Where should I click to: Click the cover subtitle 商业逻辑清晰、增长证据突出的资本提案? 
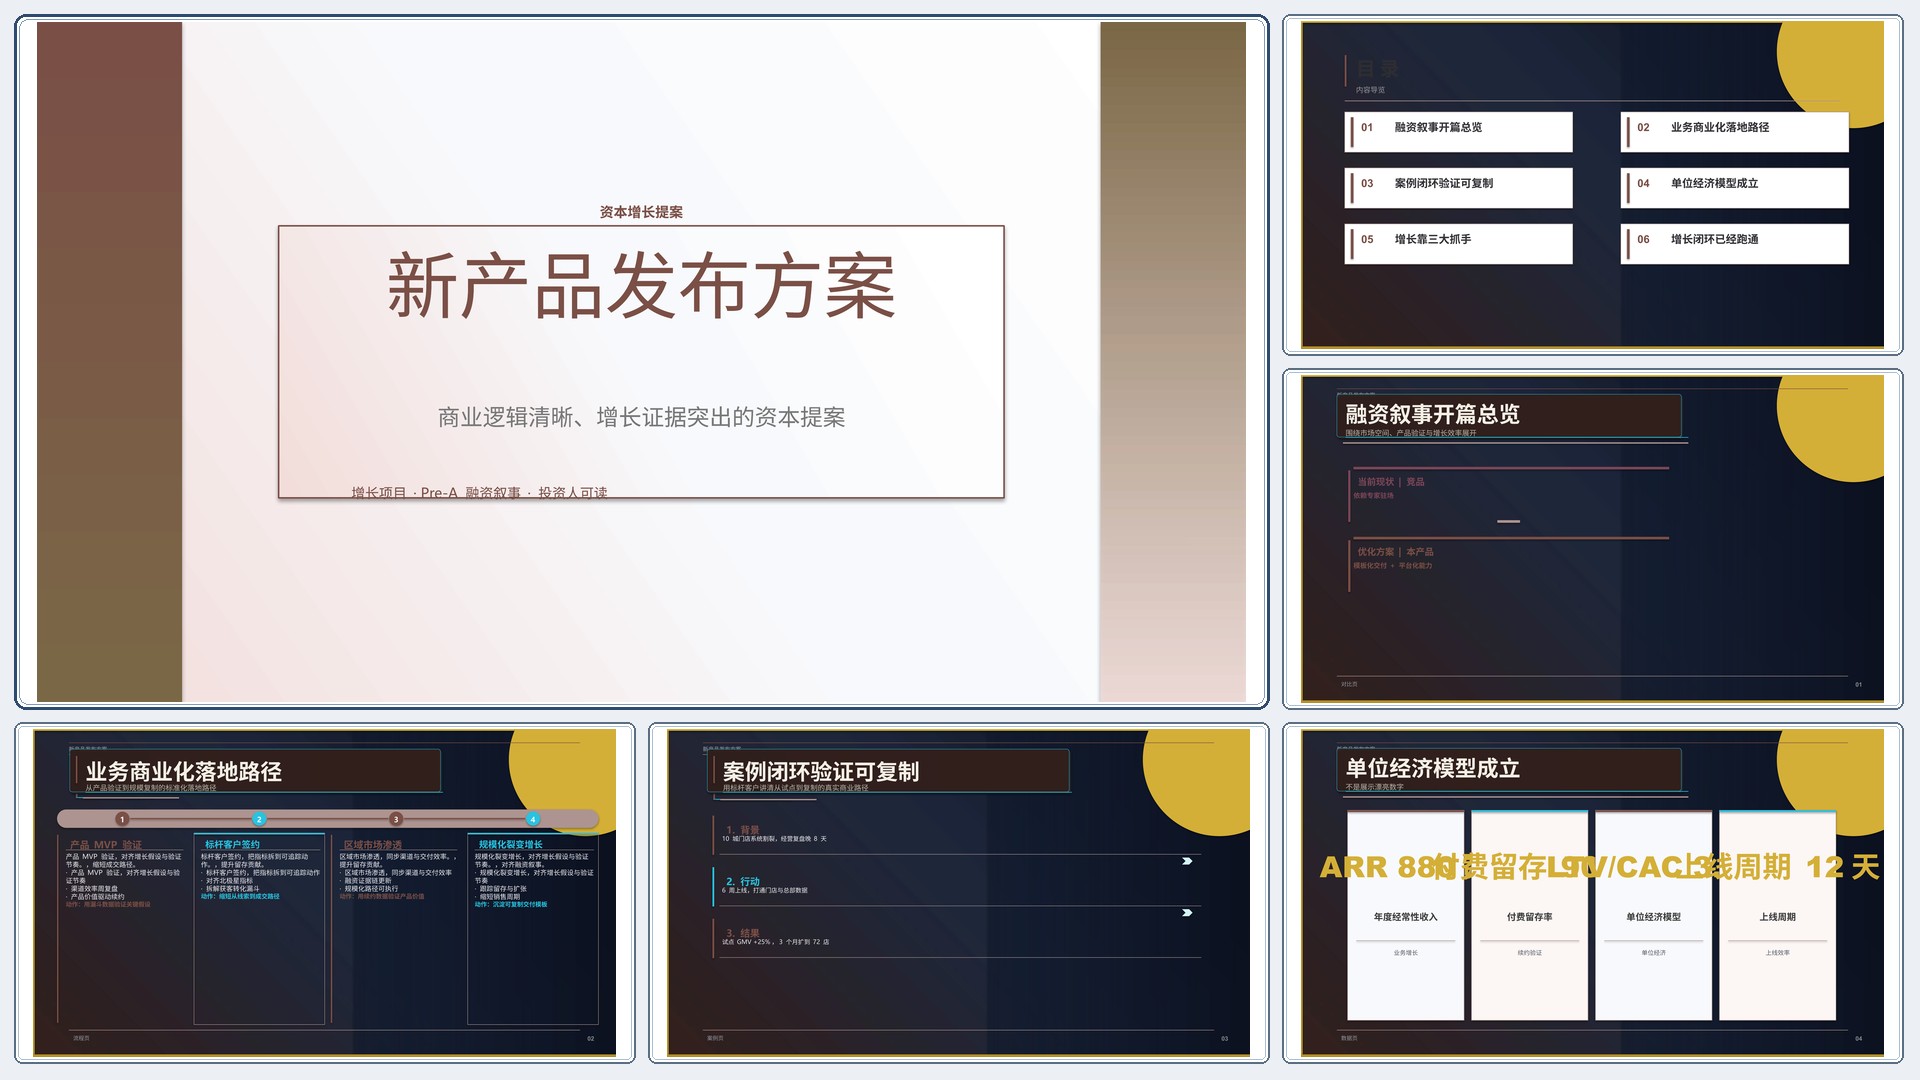[x=641, y=417]
